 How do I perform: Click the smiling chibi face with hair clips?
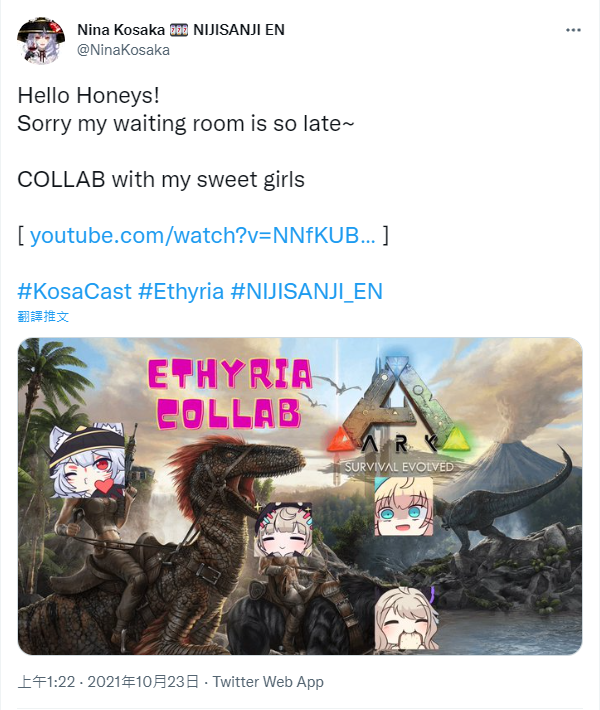pos(283,530)
